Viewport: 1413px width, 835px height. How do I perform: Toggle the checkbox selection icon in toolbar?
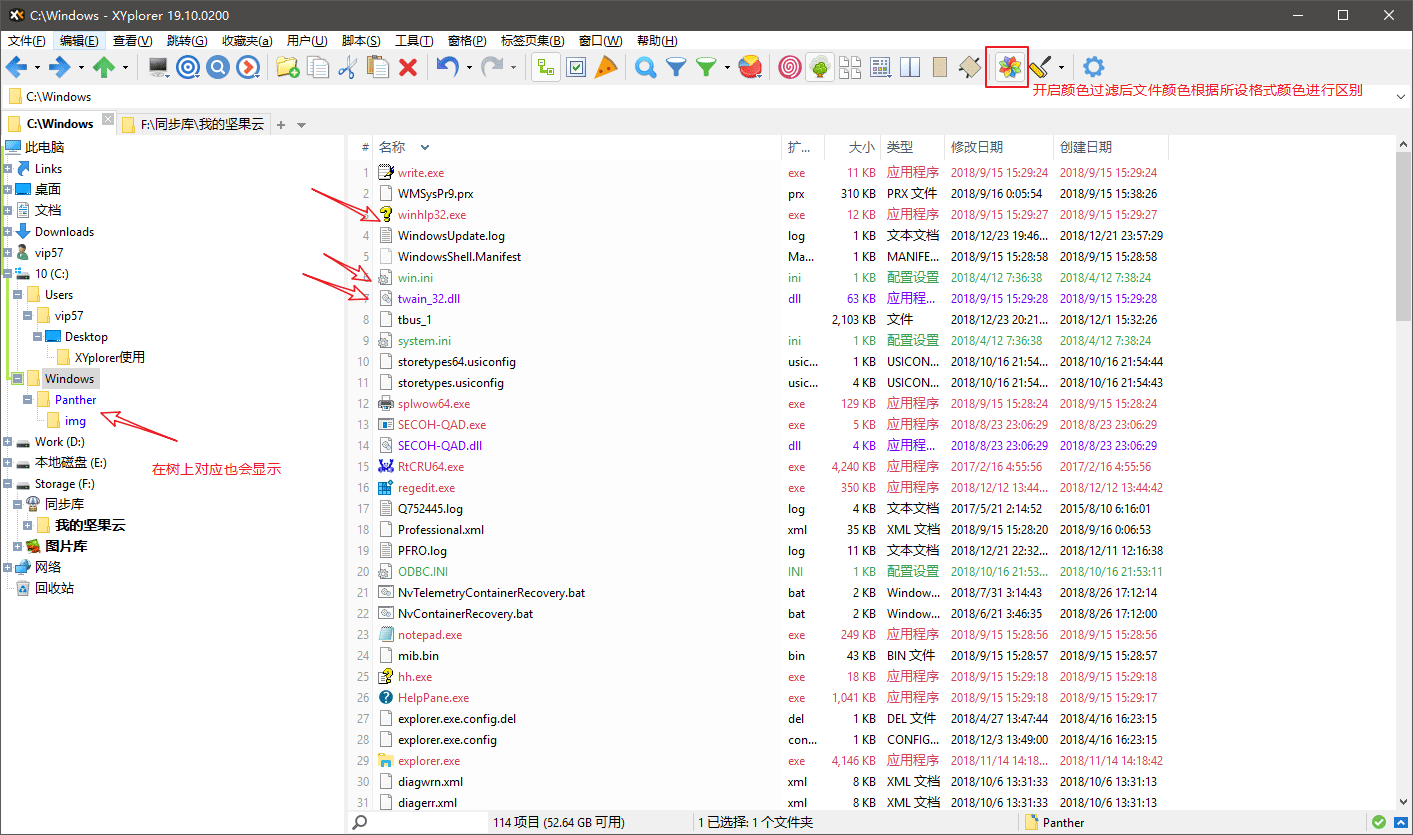tap(576, 67)
